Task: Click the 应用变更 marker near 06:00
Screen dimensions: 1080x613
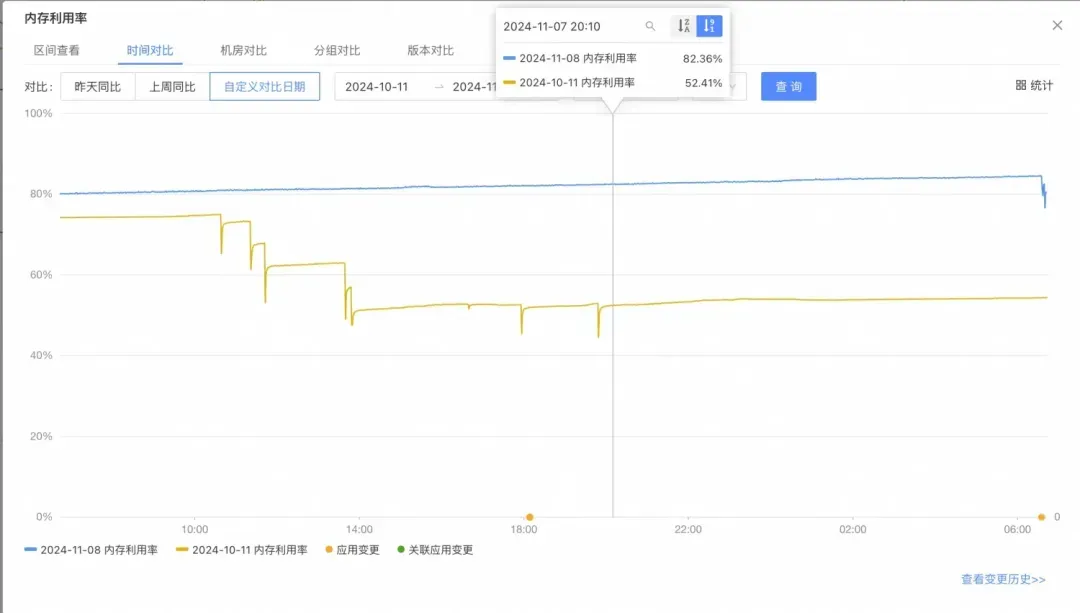Action: 1041,517
